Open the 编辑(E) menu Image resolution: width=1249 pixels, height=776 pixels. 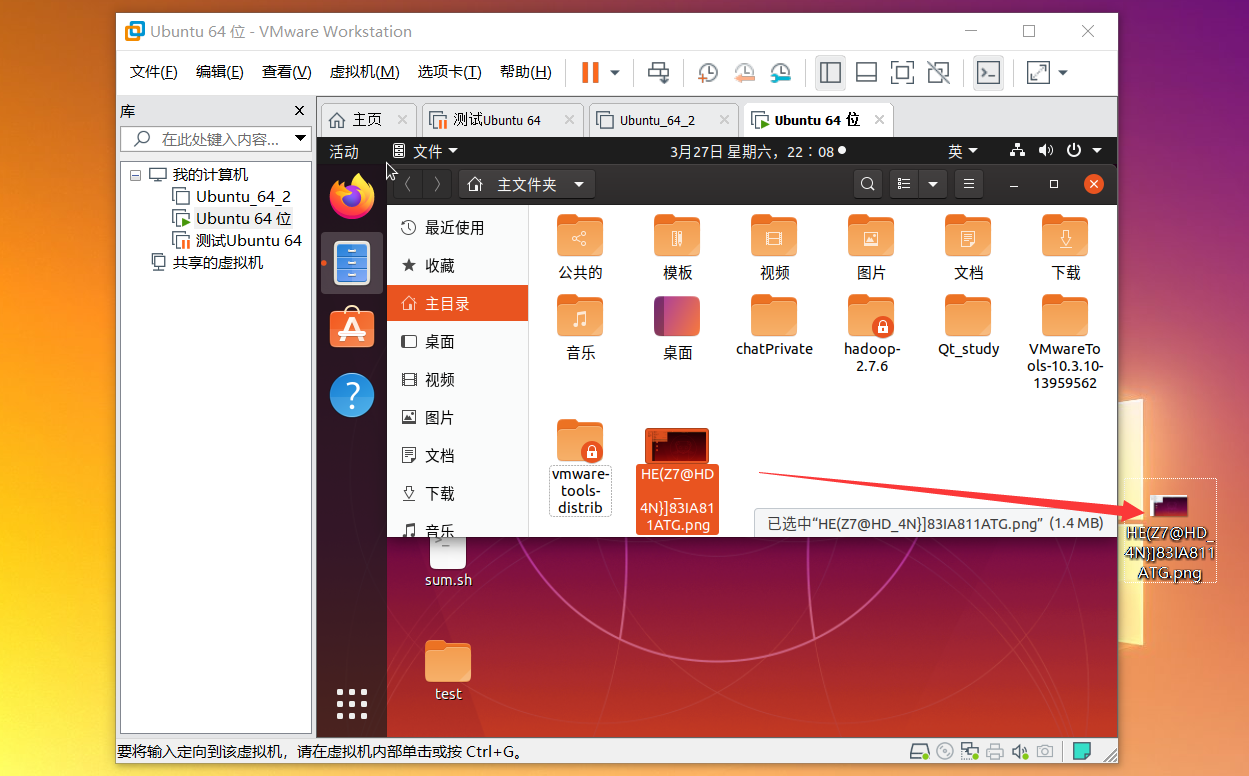220,72
